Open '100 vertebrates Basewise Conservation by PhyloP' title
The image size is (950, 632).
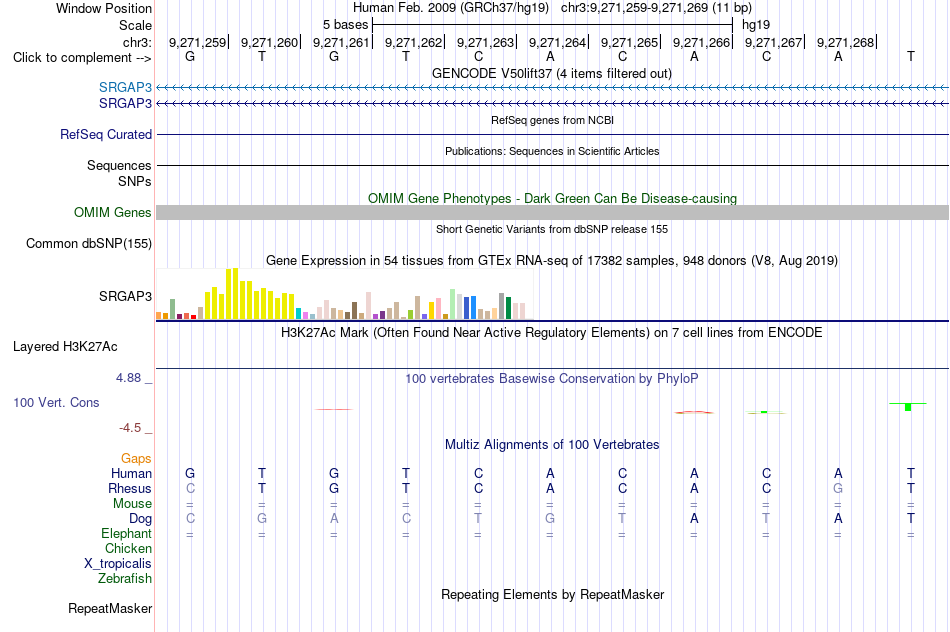coord(552,379)
